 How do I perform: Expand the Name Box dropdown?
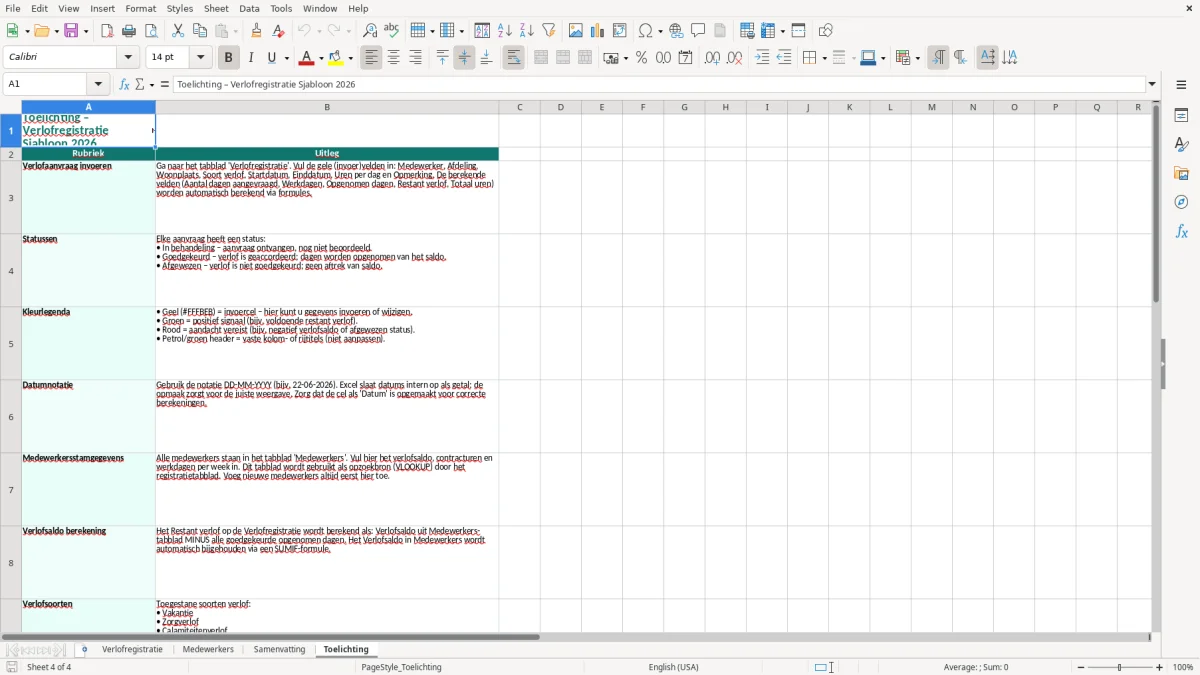(x=98, y=84)
